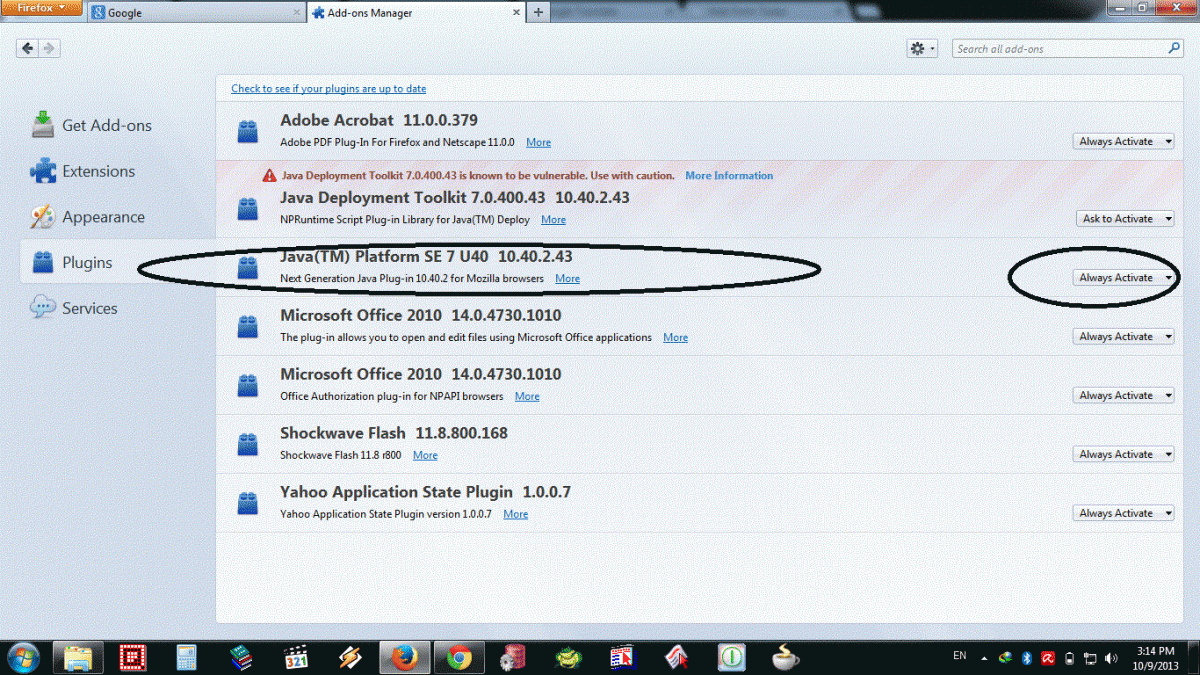1200x675 pixels.
Task: Open the gear tools menu
Action: (921, 49)
